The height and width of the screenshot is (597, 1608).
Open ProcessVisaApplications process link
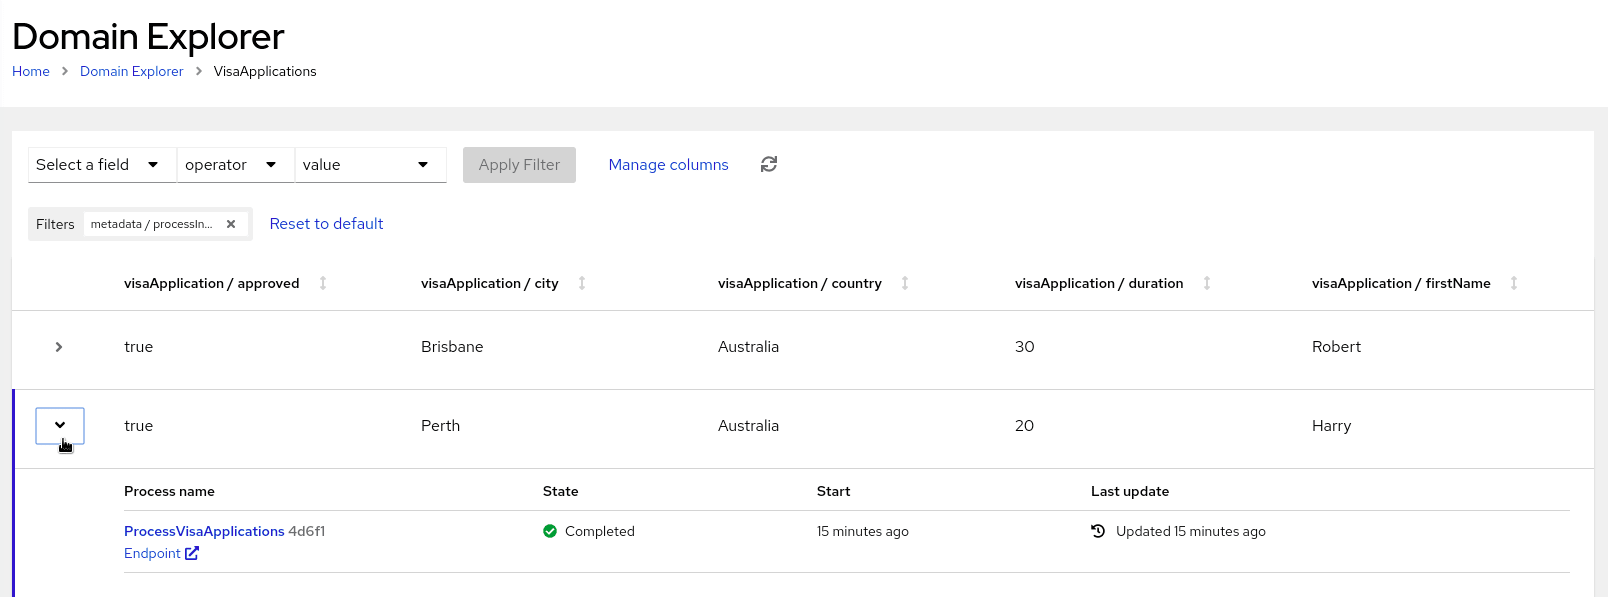point(204,531)
